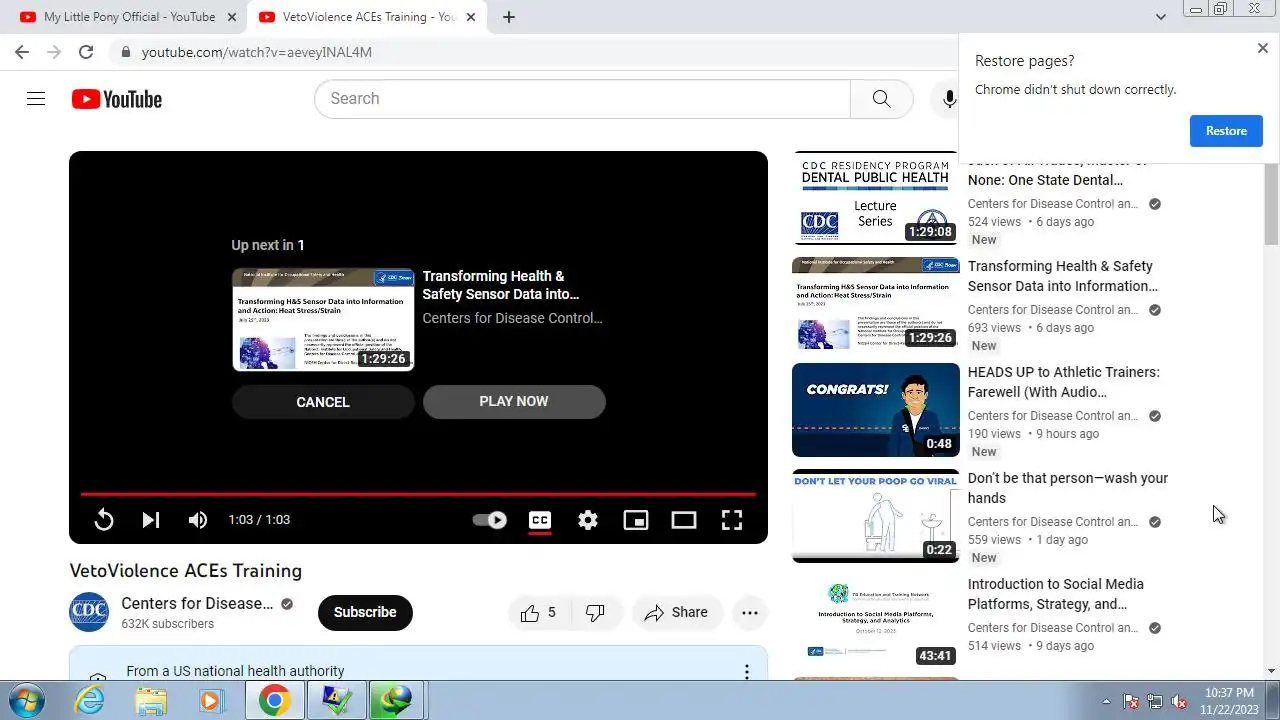The height and width of the screenshot is (720, 1280).
Task: Subscribe to the CDC channel
Action: [x=365, y=613]
